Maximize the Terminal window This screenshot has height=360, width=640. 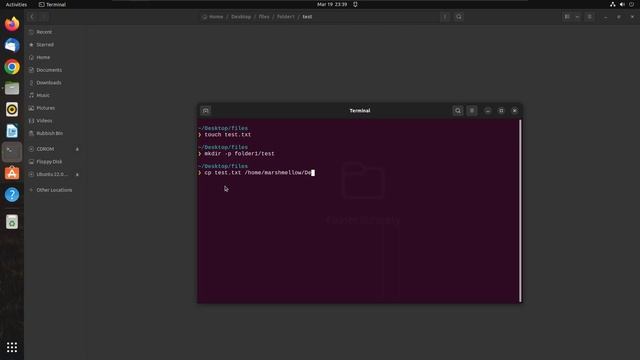[501, 111]
